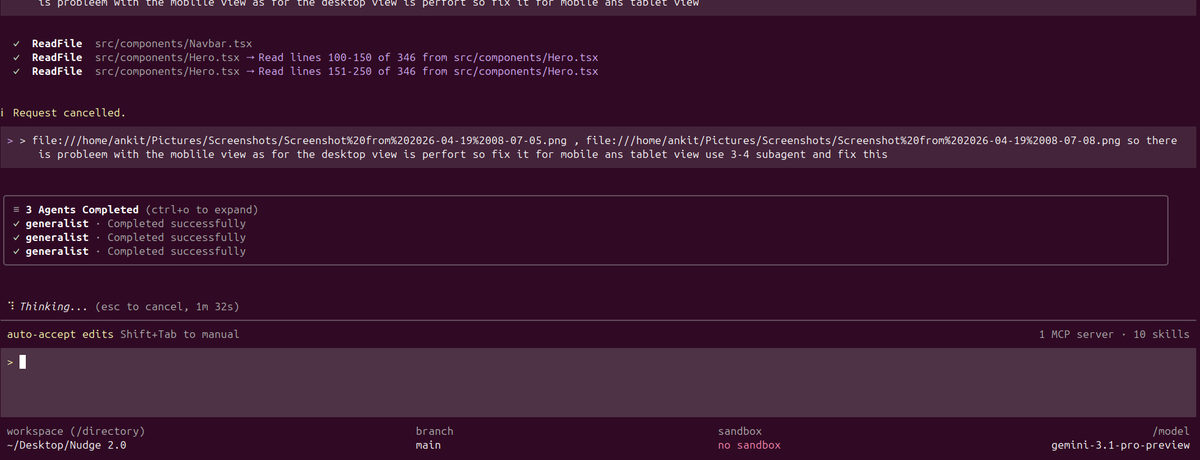Click the 'Thinking...' status text
The width and height of the screenshot is (1200, 460).
[x=54, y=306]
